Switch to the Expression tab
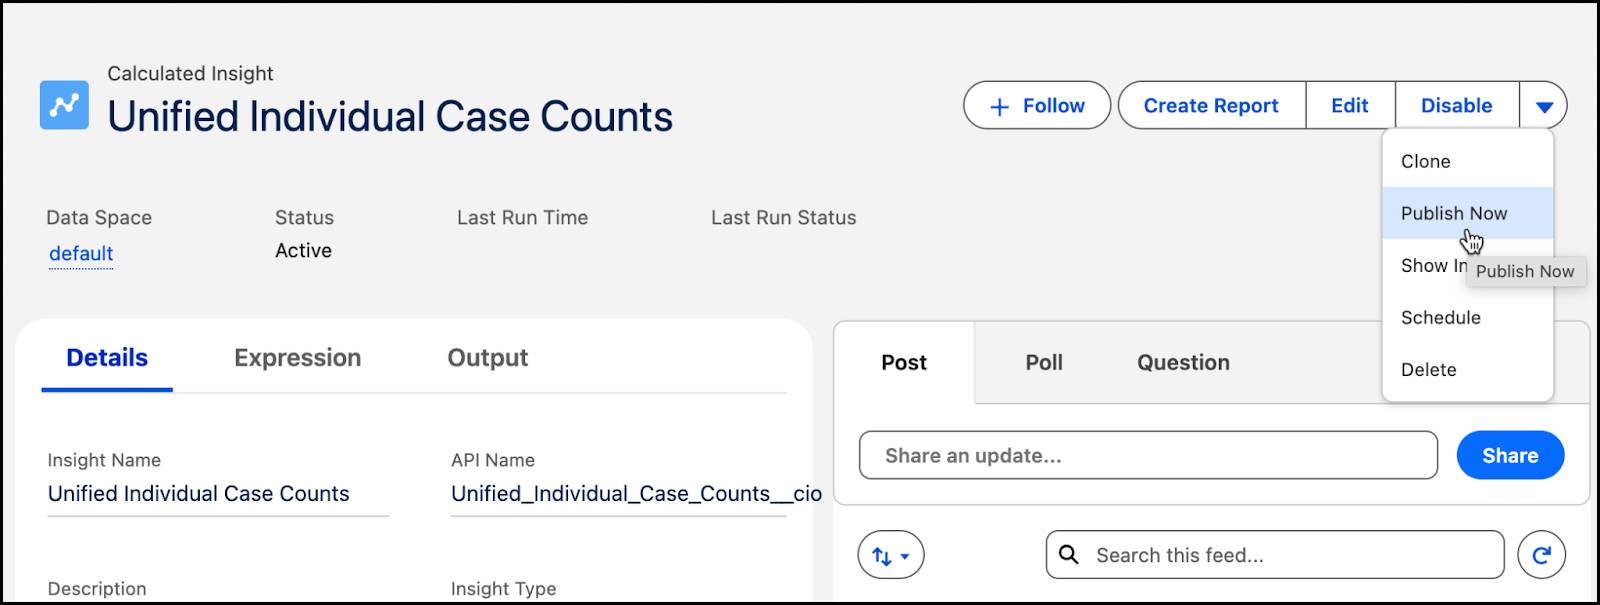 [297, 357]
